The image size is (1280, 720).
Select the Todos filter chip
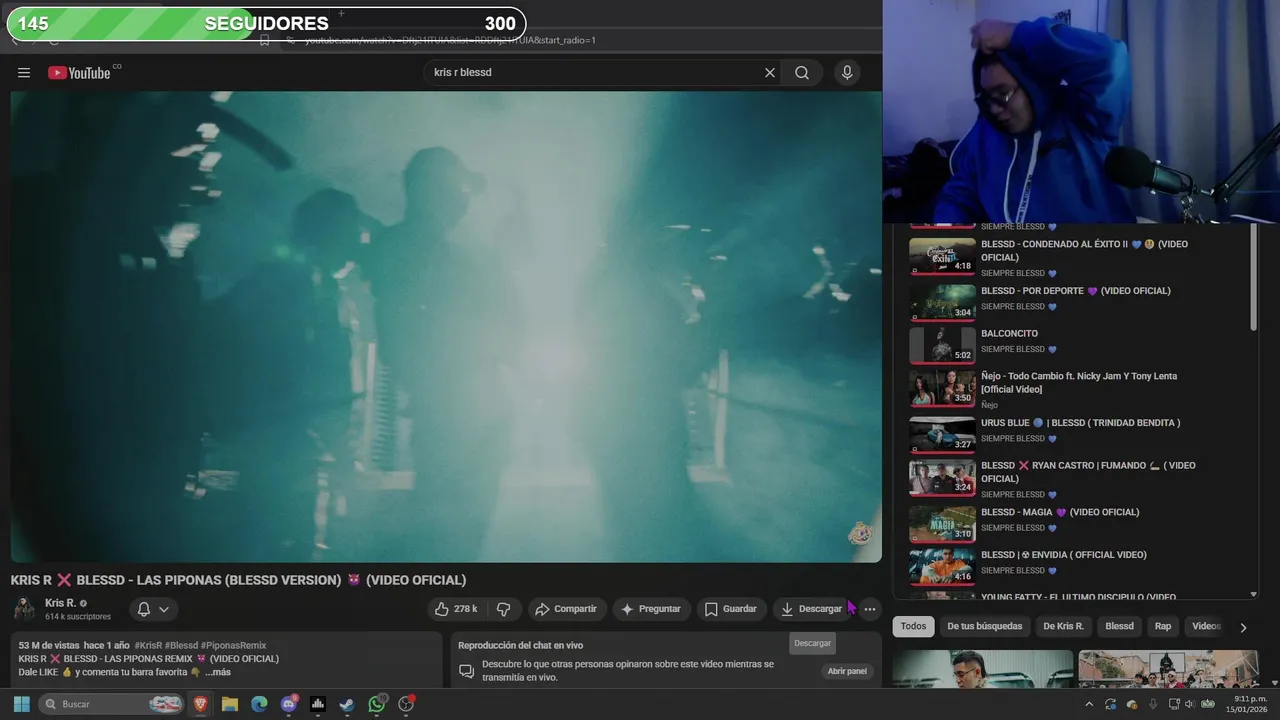click(x=913, y=626)
